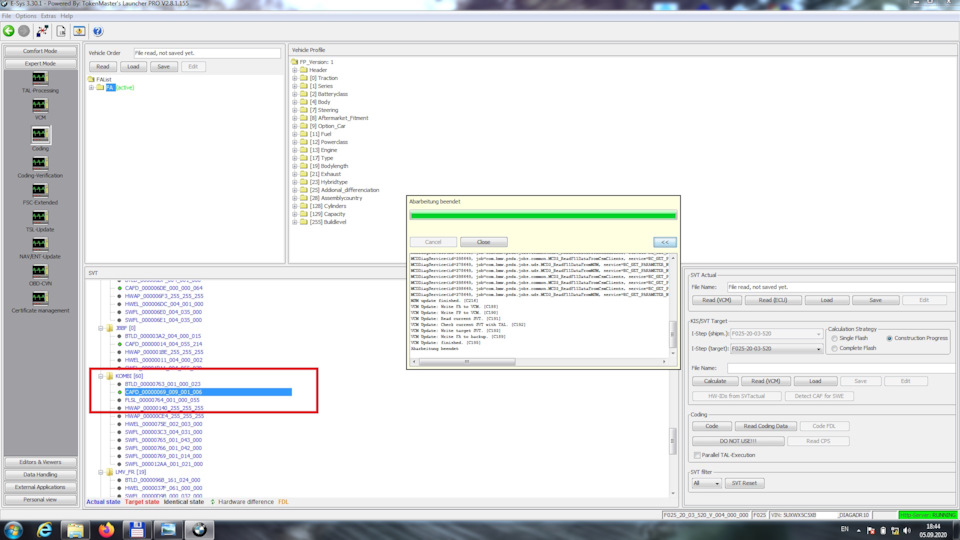Switch to Expert Mode
The width and height of the screenshot is (960, 540).
click(40, 64)
